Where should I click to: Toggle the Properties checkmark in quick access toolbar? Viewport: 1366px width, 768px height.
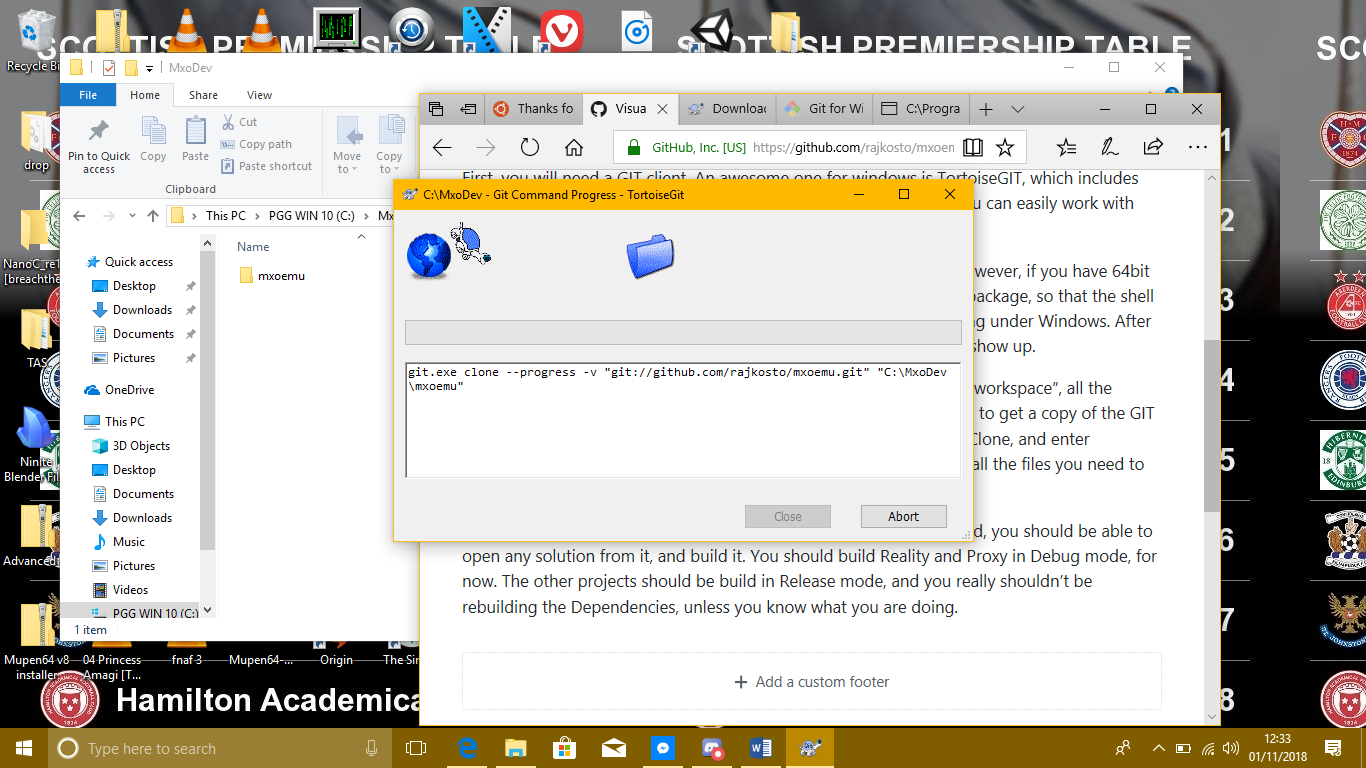(x=109, y=68)
